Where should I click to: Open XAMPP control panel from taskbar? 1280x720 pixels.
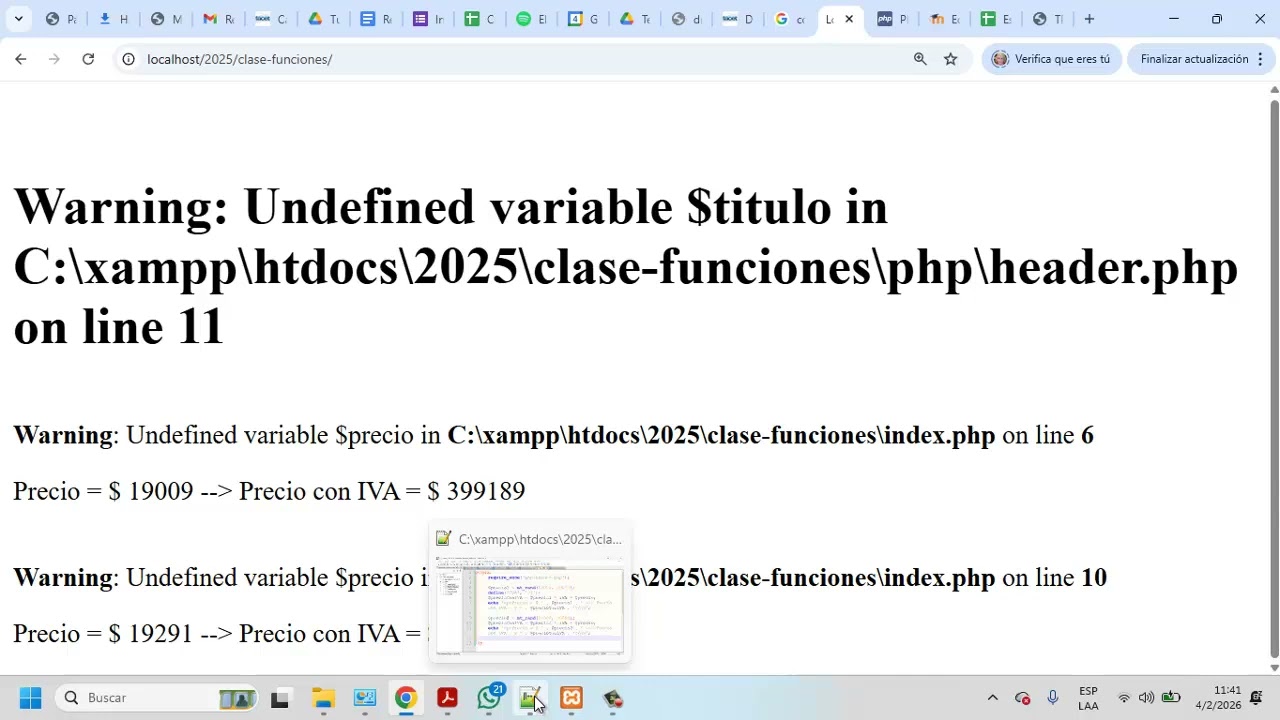pos(571,698)
